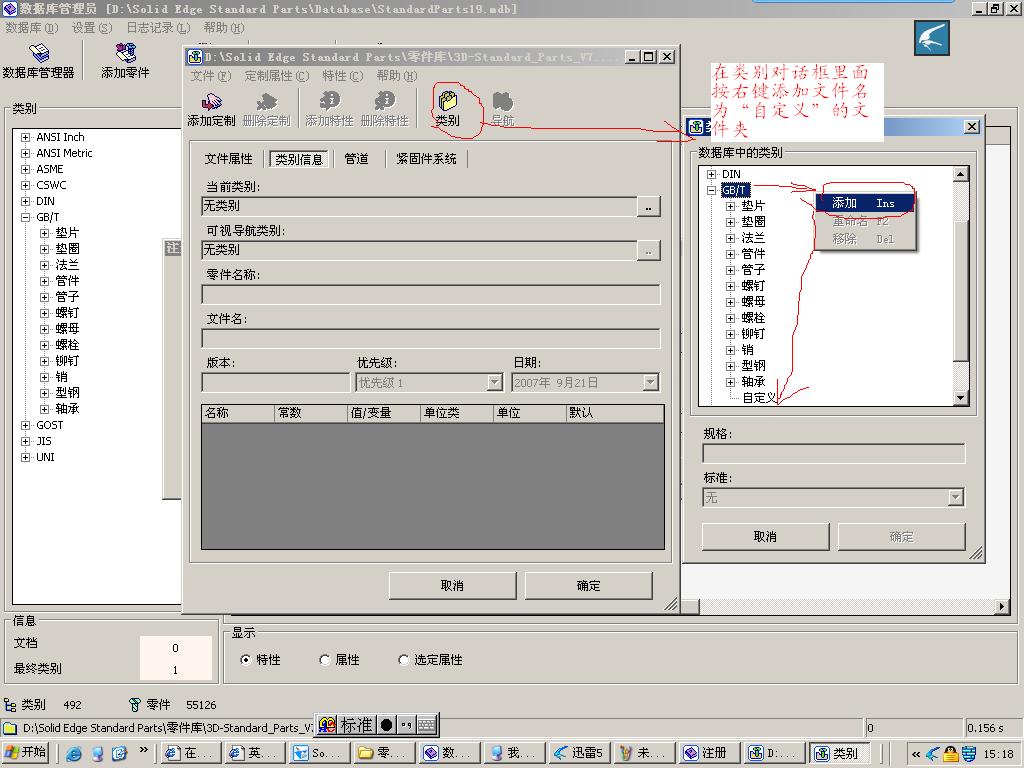Open 数据库(D) menu
The width and height of the screenshot is (1024, 768).
click(32, 27)
